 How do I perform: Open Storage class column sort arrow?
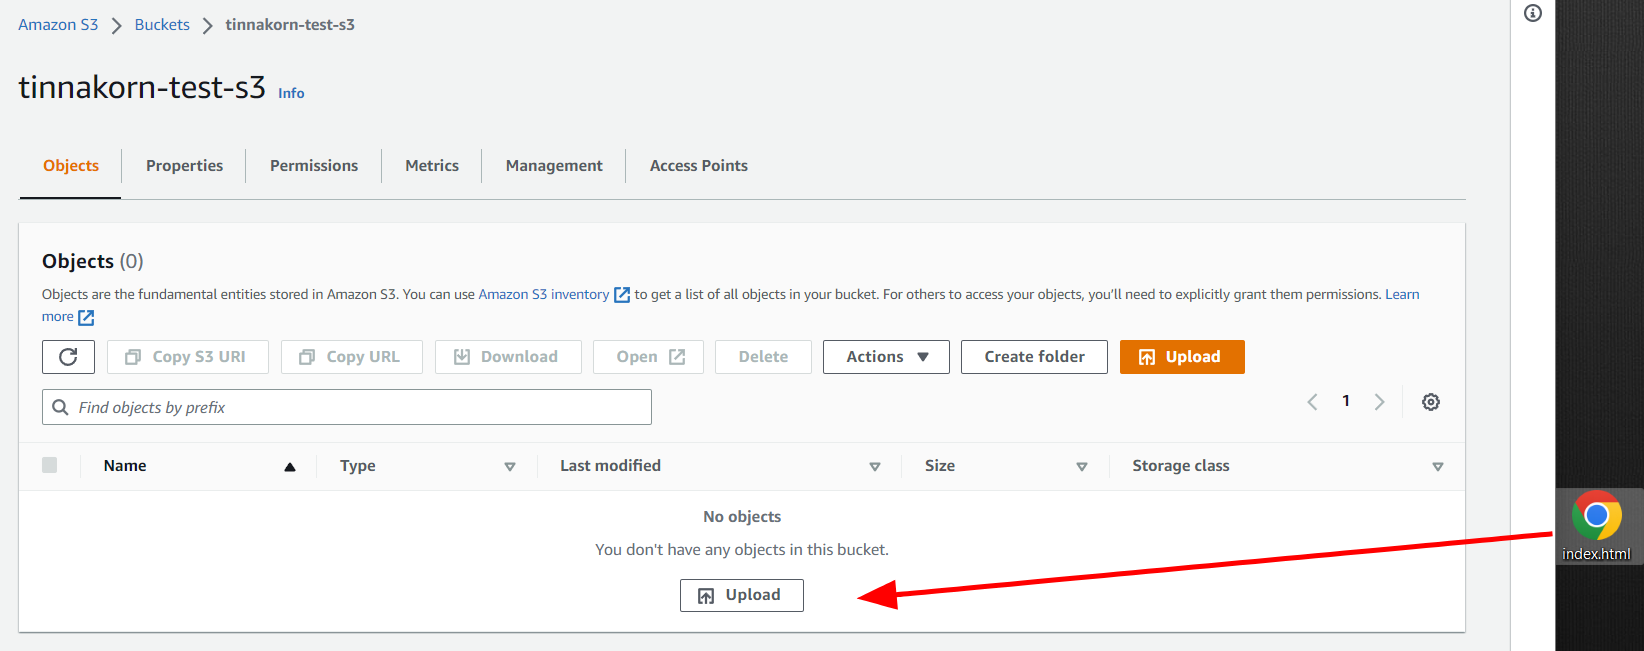pyautogui.click(x=1438, y=467)
